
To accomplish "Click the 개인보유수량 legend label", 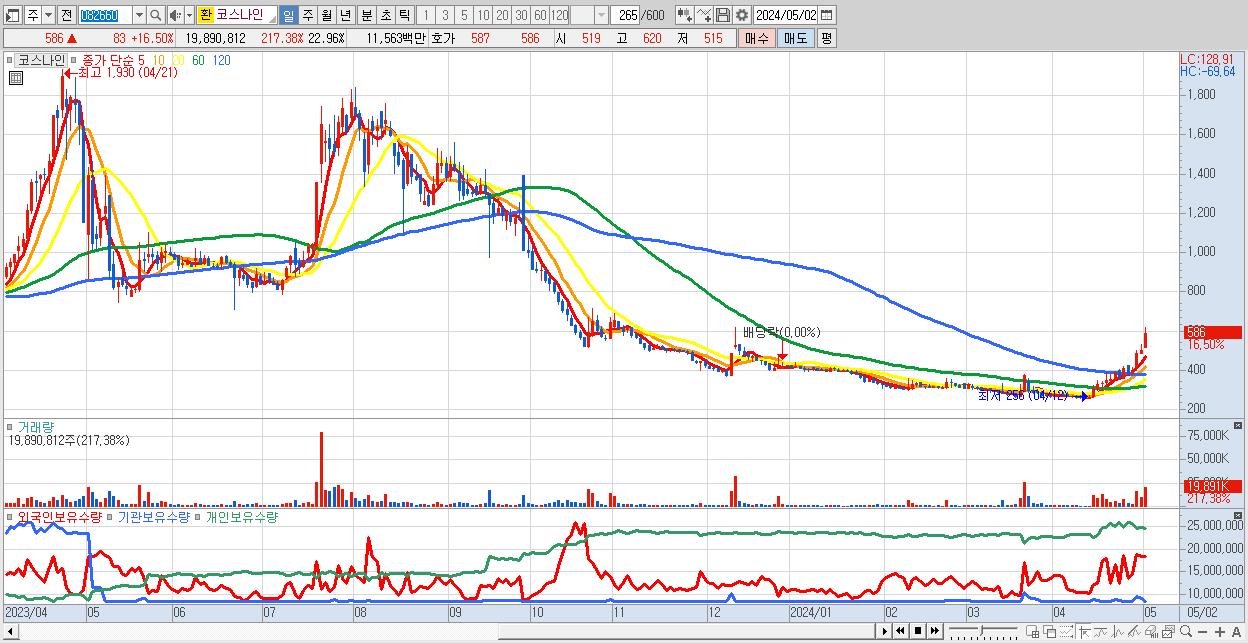I will (242, 517).
